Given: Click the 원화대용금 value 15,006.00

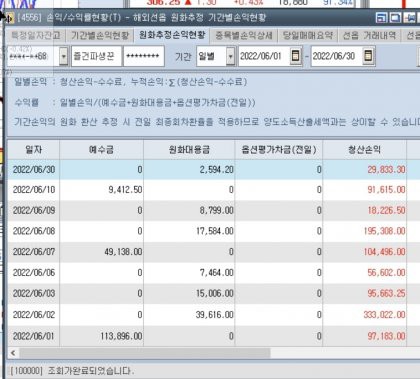Looking at the screenshot, I should [x=215, y=294].
